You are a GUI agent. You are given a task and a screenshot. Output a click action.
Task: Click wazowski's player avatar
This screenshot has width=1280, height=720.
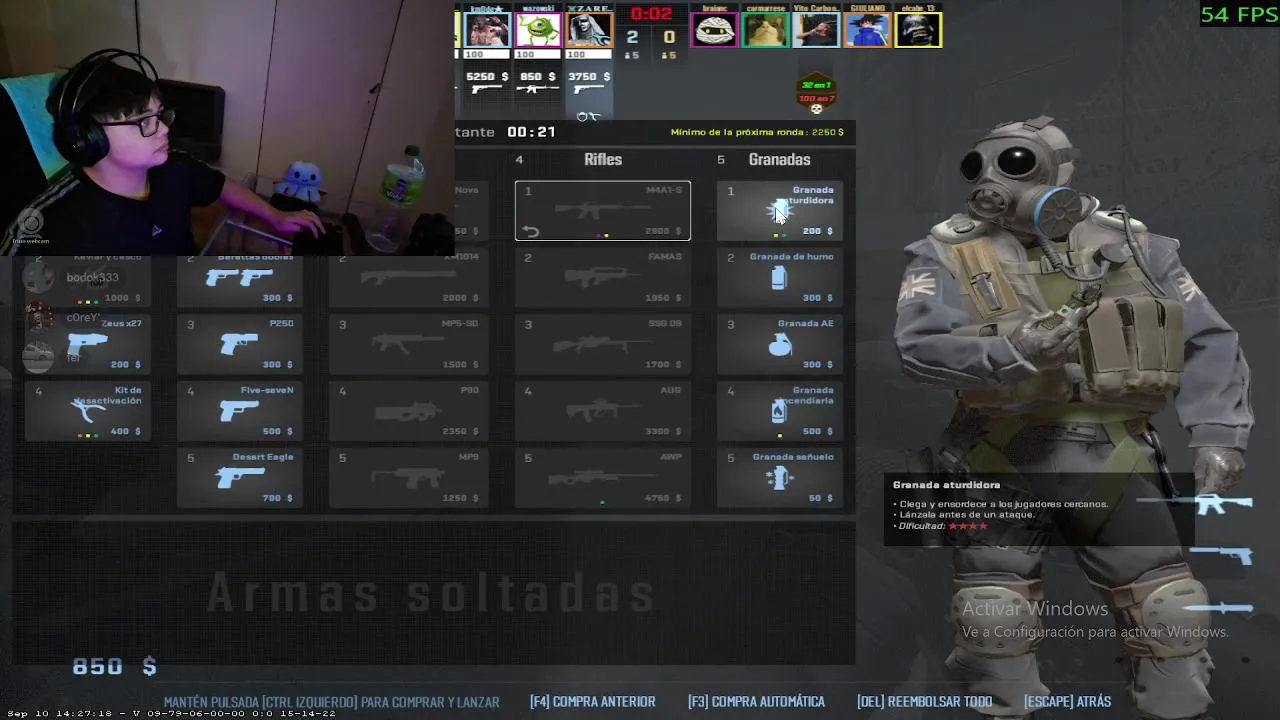[x=538, y=30]
